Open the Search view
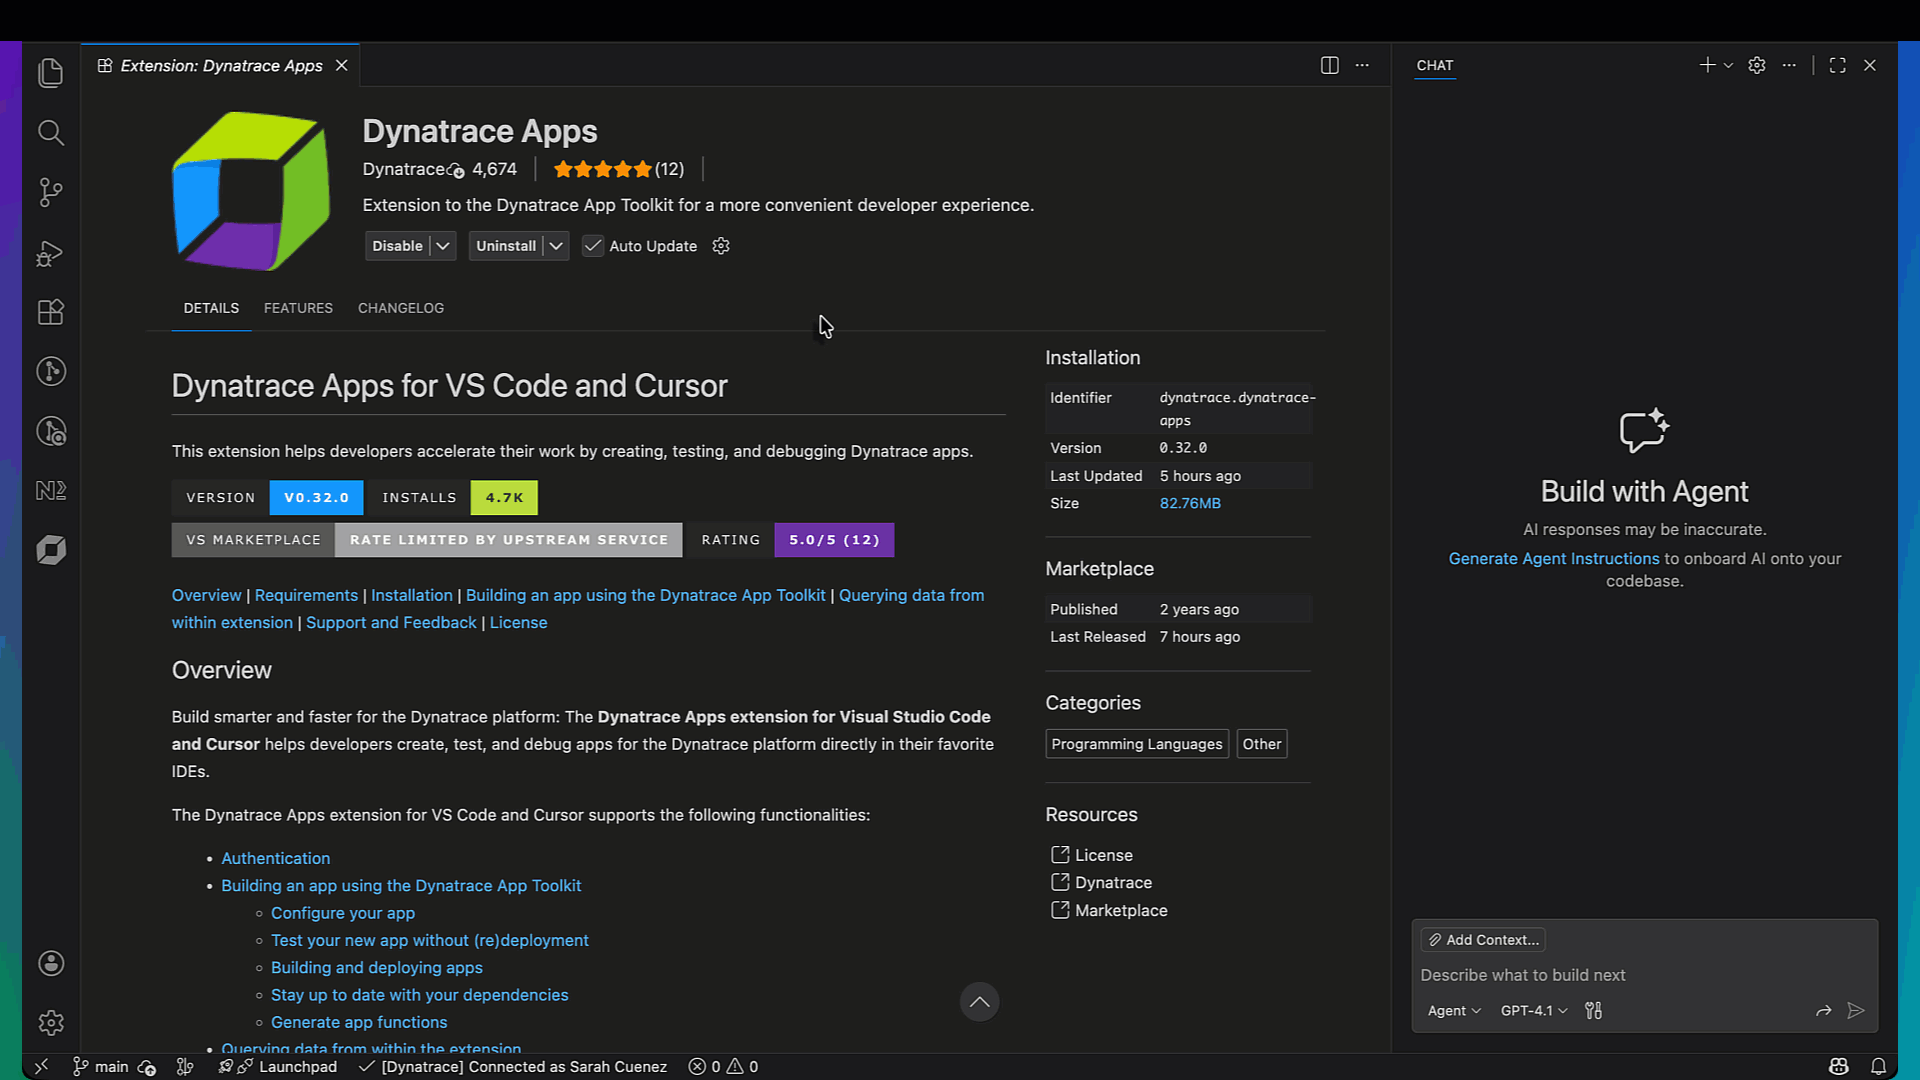1920x1080 pixels. [x=51, y=132]
